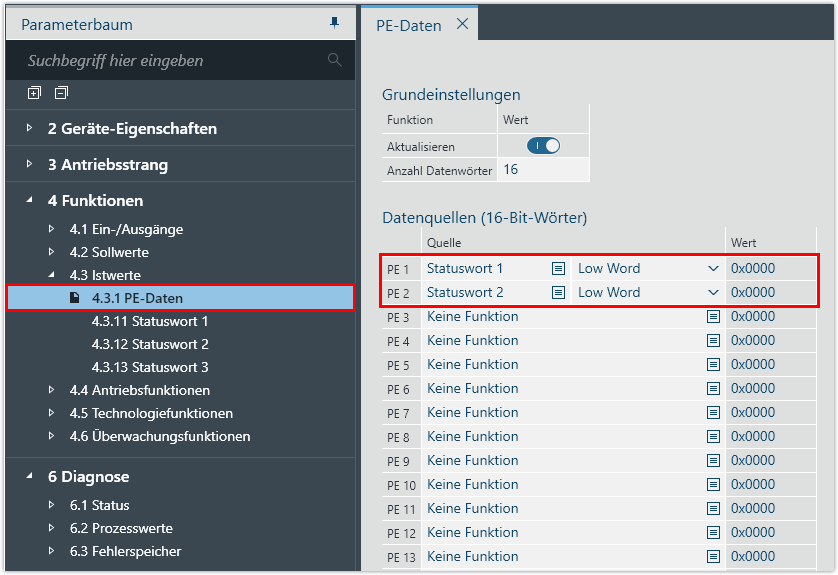The height and width of the screenshot is (575, 838).
Task: Collapse all tree nodes icon
Action: click(61, 93)
